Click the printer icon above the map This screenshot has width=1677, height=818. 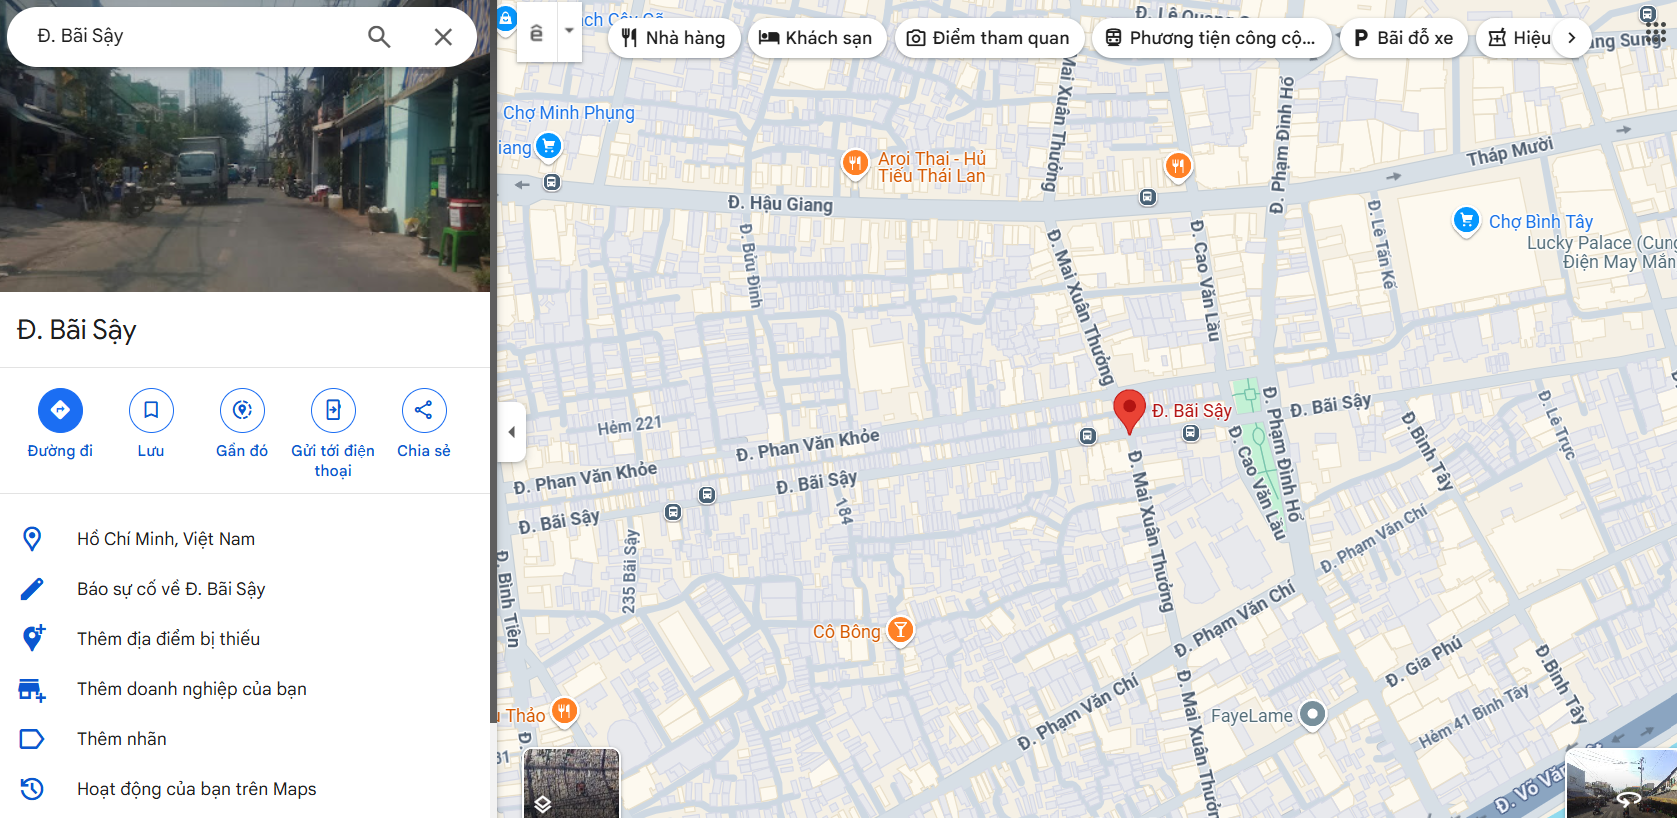[537, 33]
